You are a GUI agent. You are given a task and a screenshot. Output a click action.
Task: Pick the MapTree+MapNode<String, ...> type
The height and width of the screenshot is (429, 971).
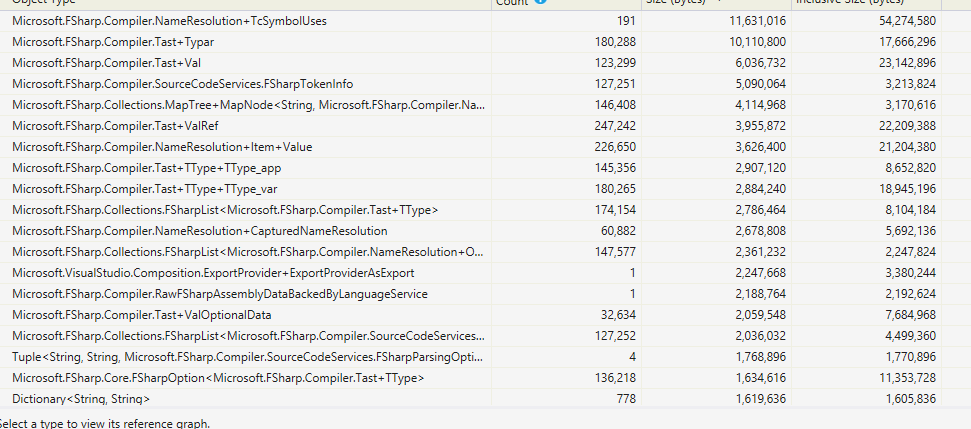point(248,105)
